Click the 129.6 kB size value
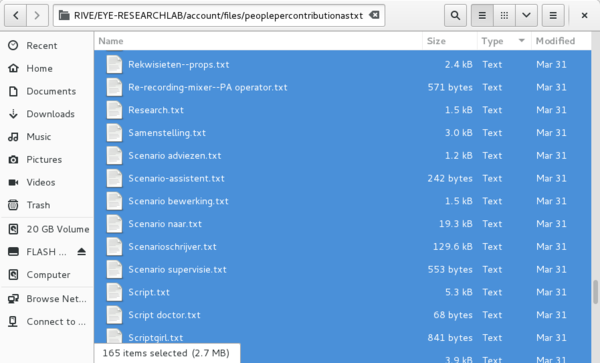600x363 pixels. coord(452,247)
